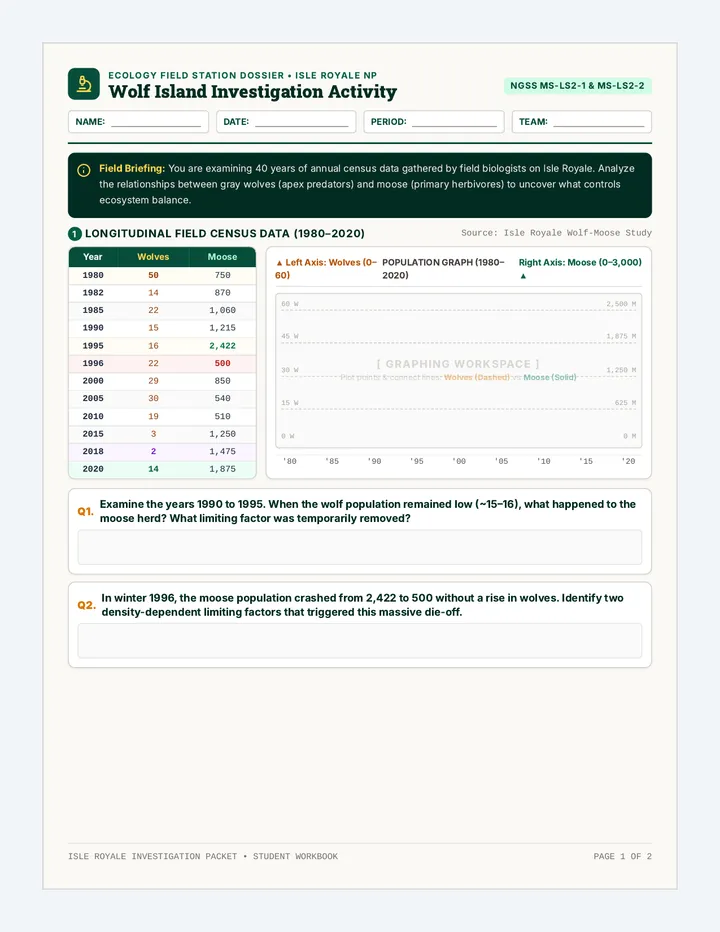This screenshot has width=720, height=932.
Task: Click the GRAPHING WORKSPACE placeholder text
Action: (x=458, y=364)
